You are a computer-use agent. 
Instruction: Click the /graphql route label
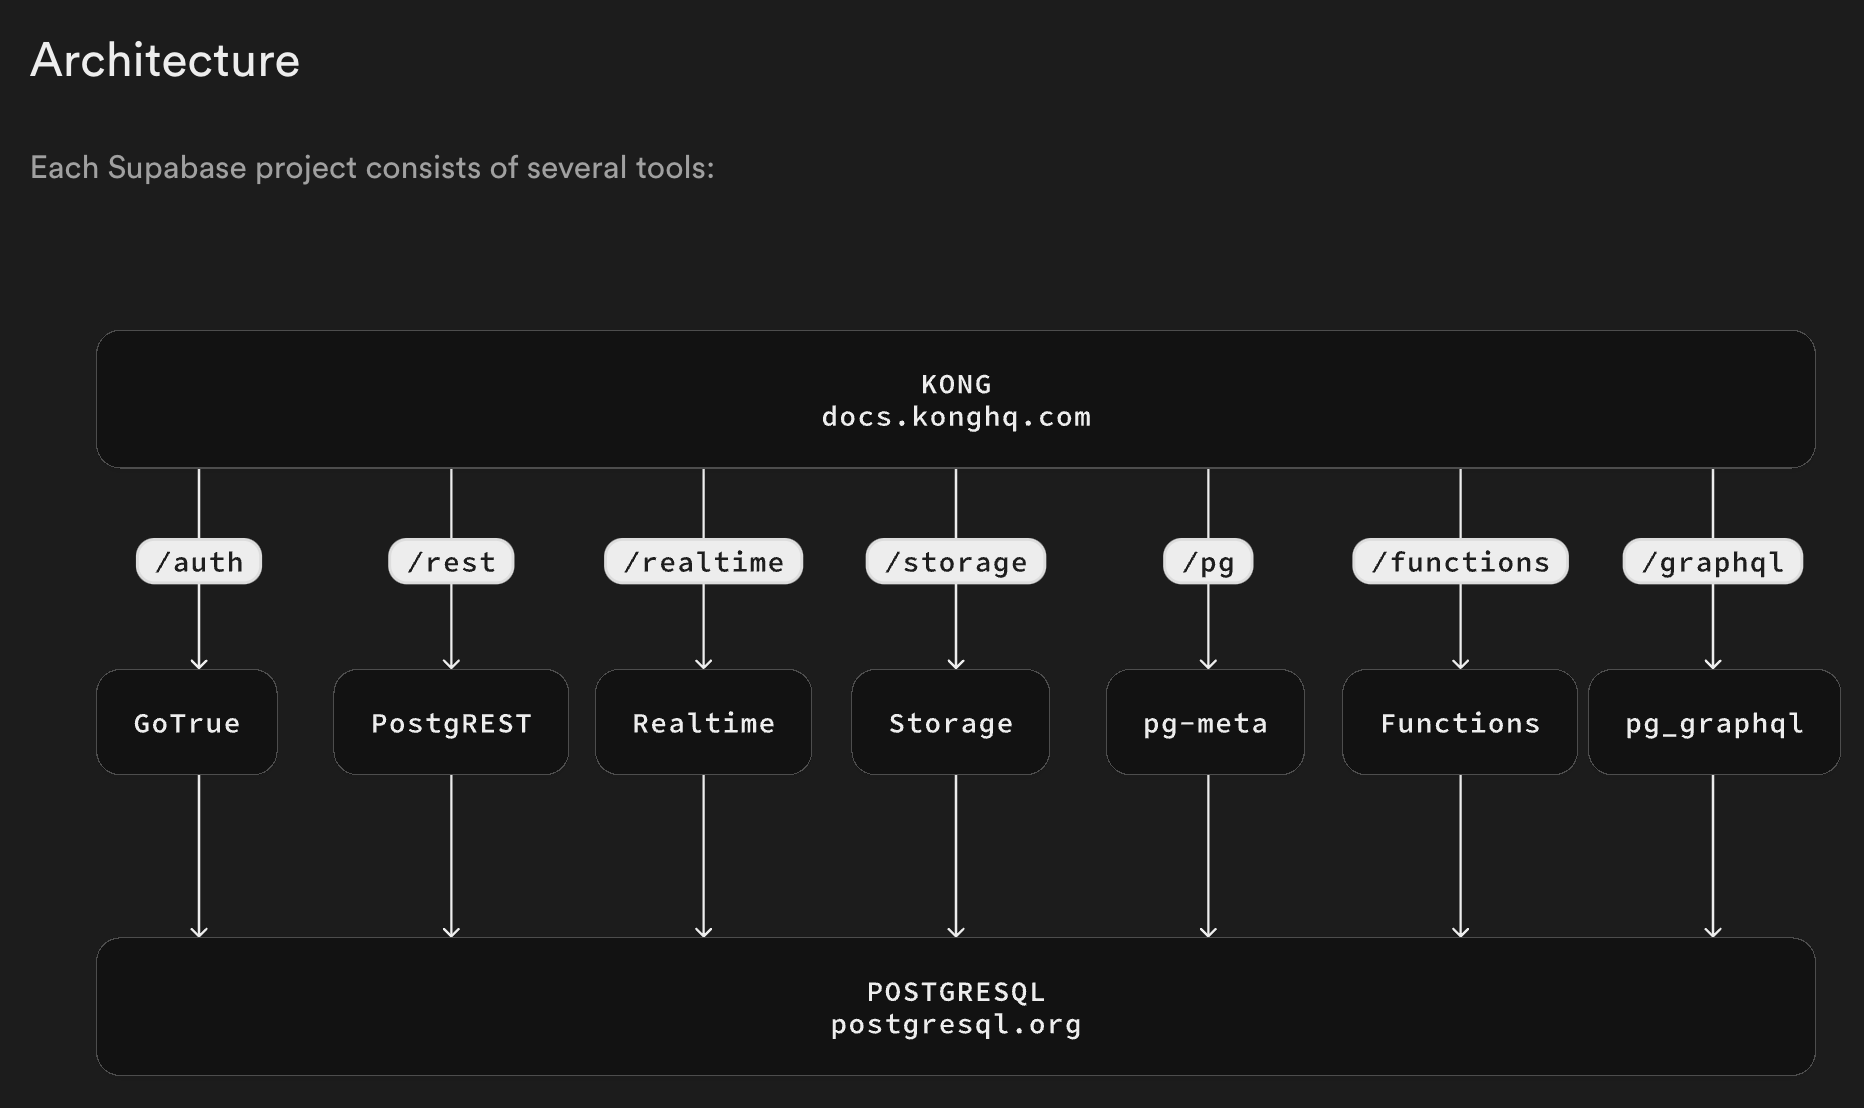coord(1712,562)
